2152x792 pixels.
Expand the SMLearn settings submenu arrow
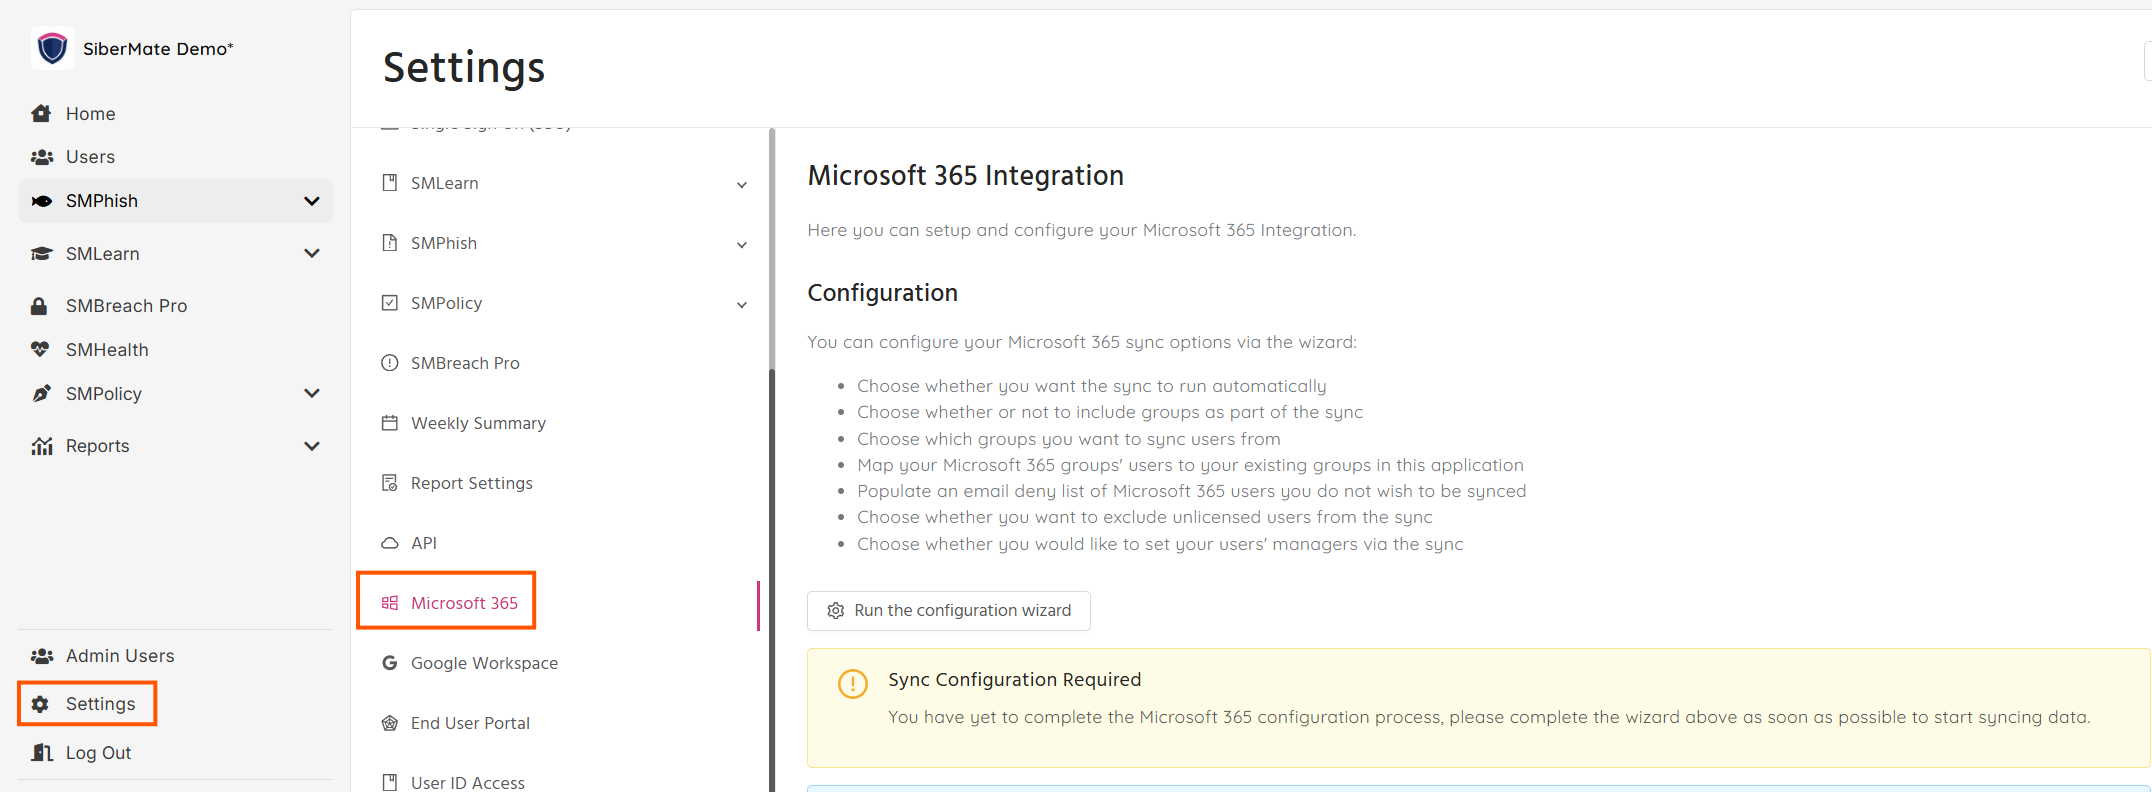742,185
